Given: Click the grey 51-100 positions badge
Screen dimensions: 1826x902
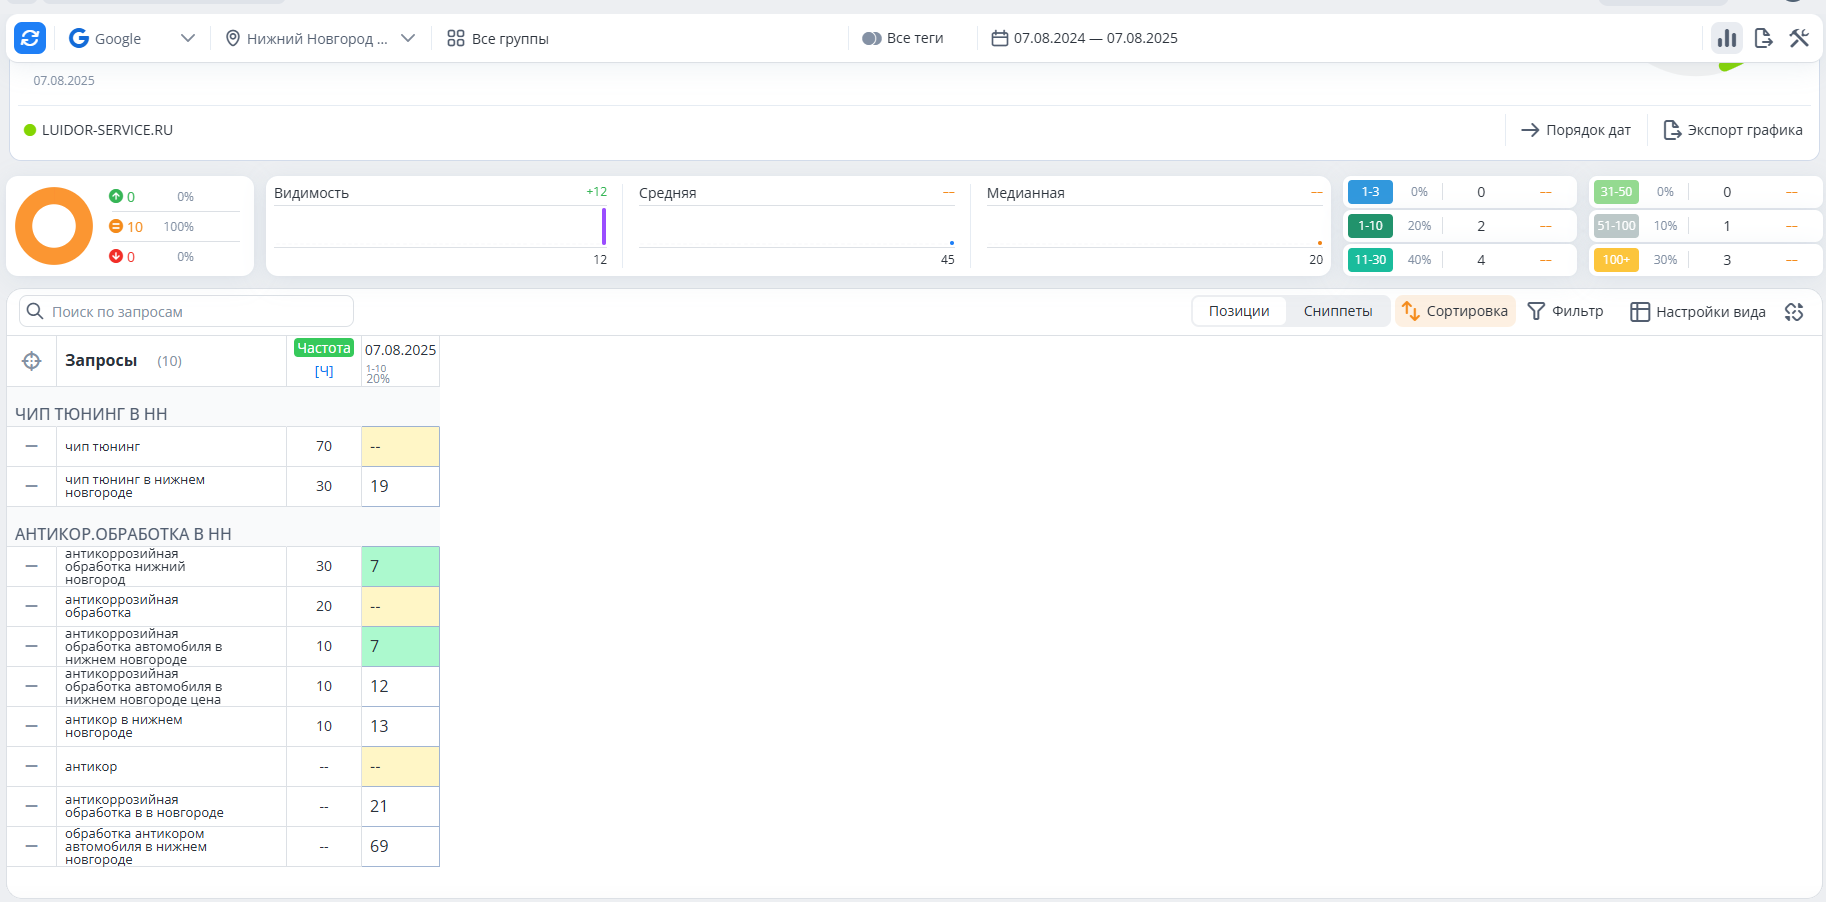Looking at the screenshot, I should click(1616, 226).
